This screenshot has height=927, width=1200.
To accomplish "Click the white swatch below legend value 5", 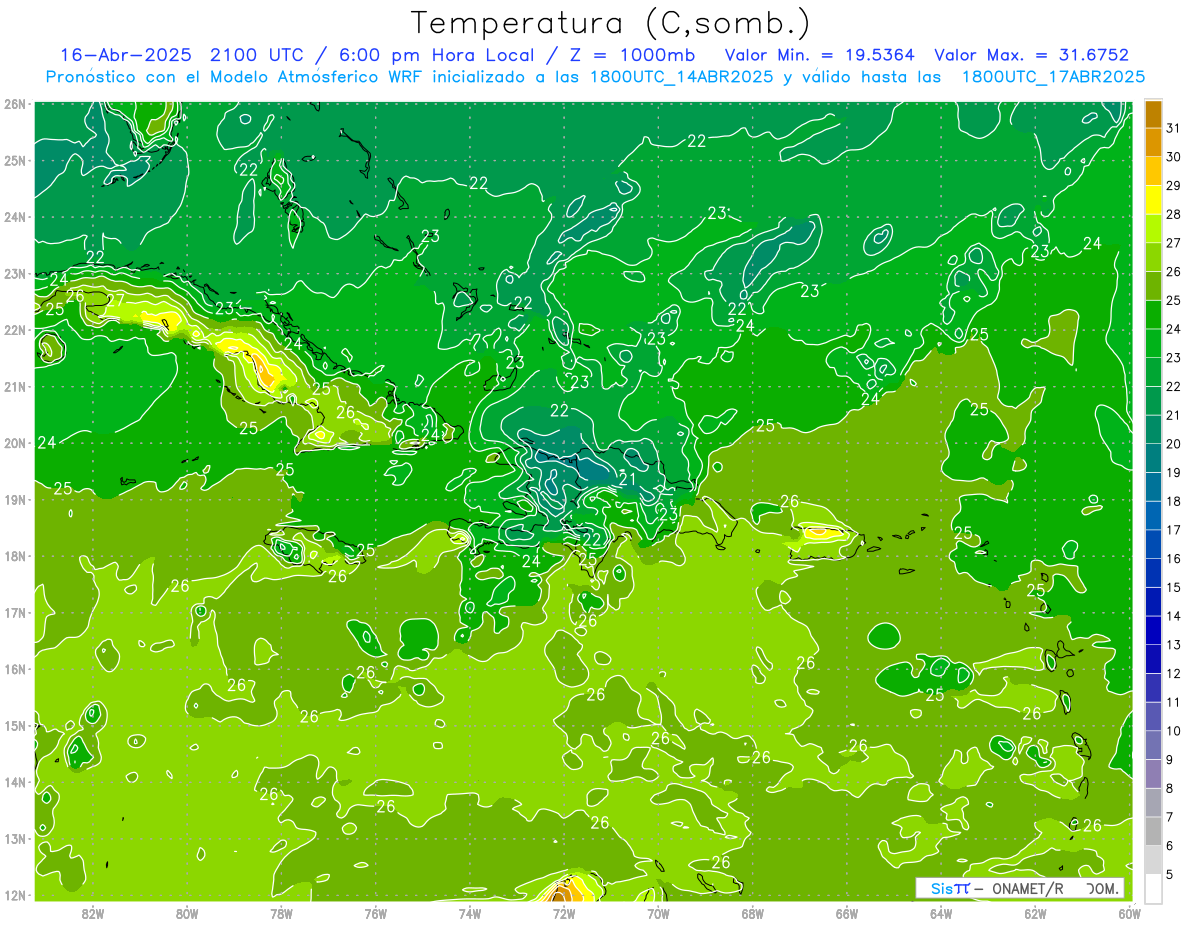I will coord(1153,888).
